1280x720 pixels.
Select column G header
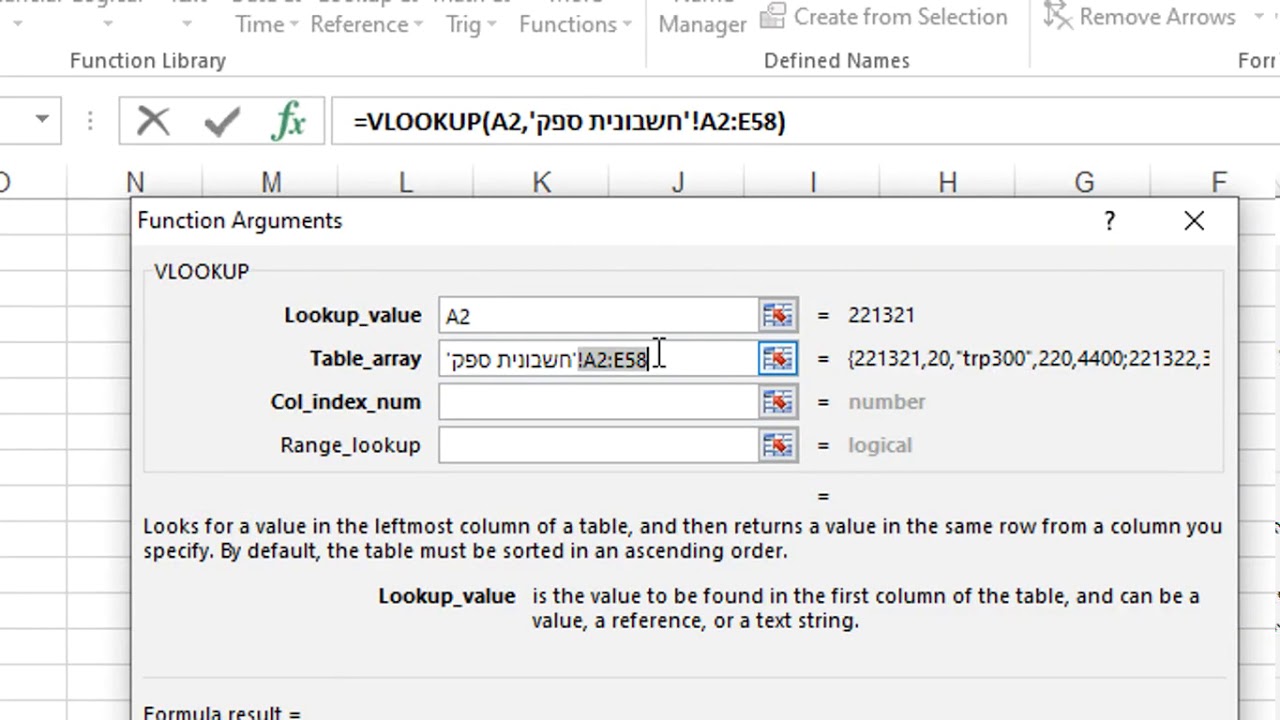[x=1083, y=182]
